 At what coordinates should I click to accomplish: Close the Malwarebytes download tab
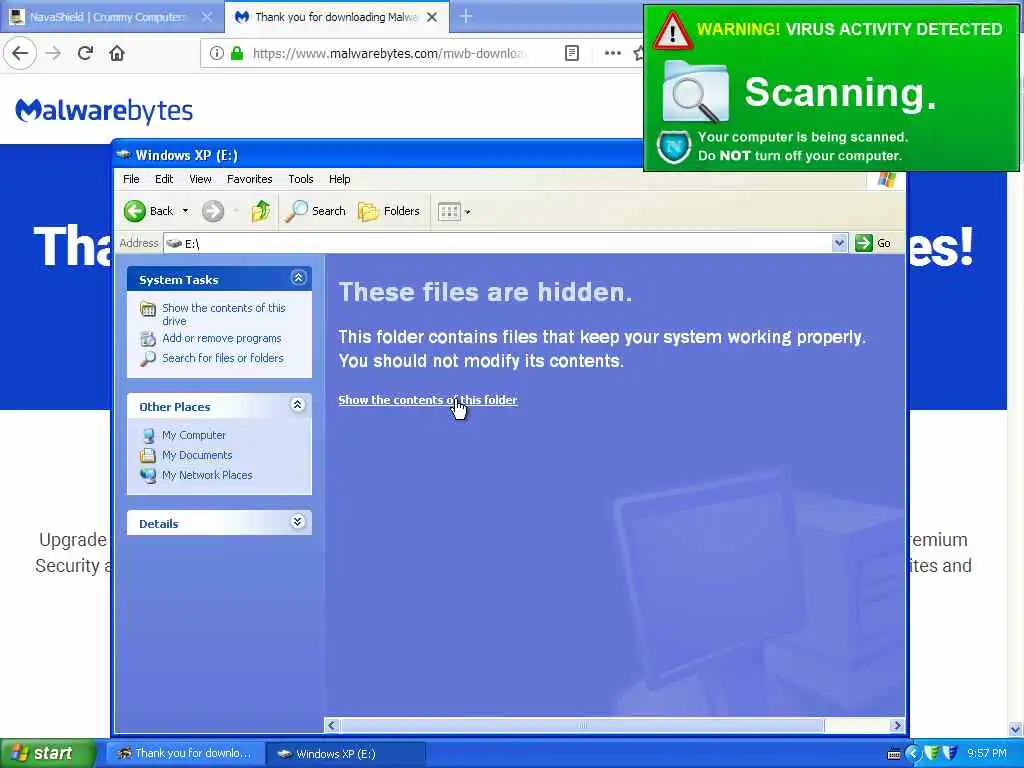coord(432,17)
